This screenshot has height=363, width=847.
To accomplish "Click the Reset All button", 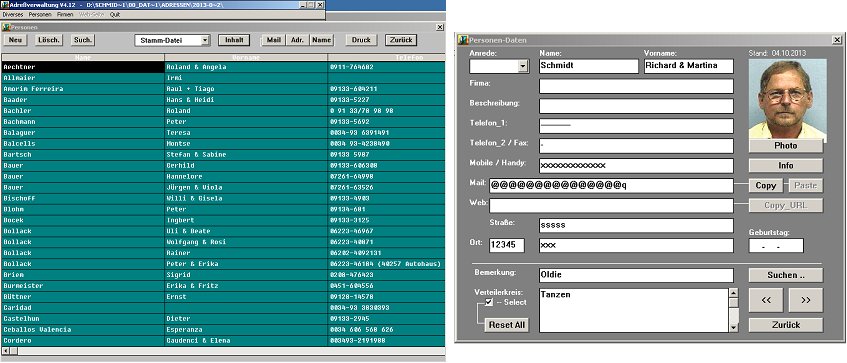I will click(507, 325).
